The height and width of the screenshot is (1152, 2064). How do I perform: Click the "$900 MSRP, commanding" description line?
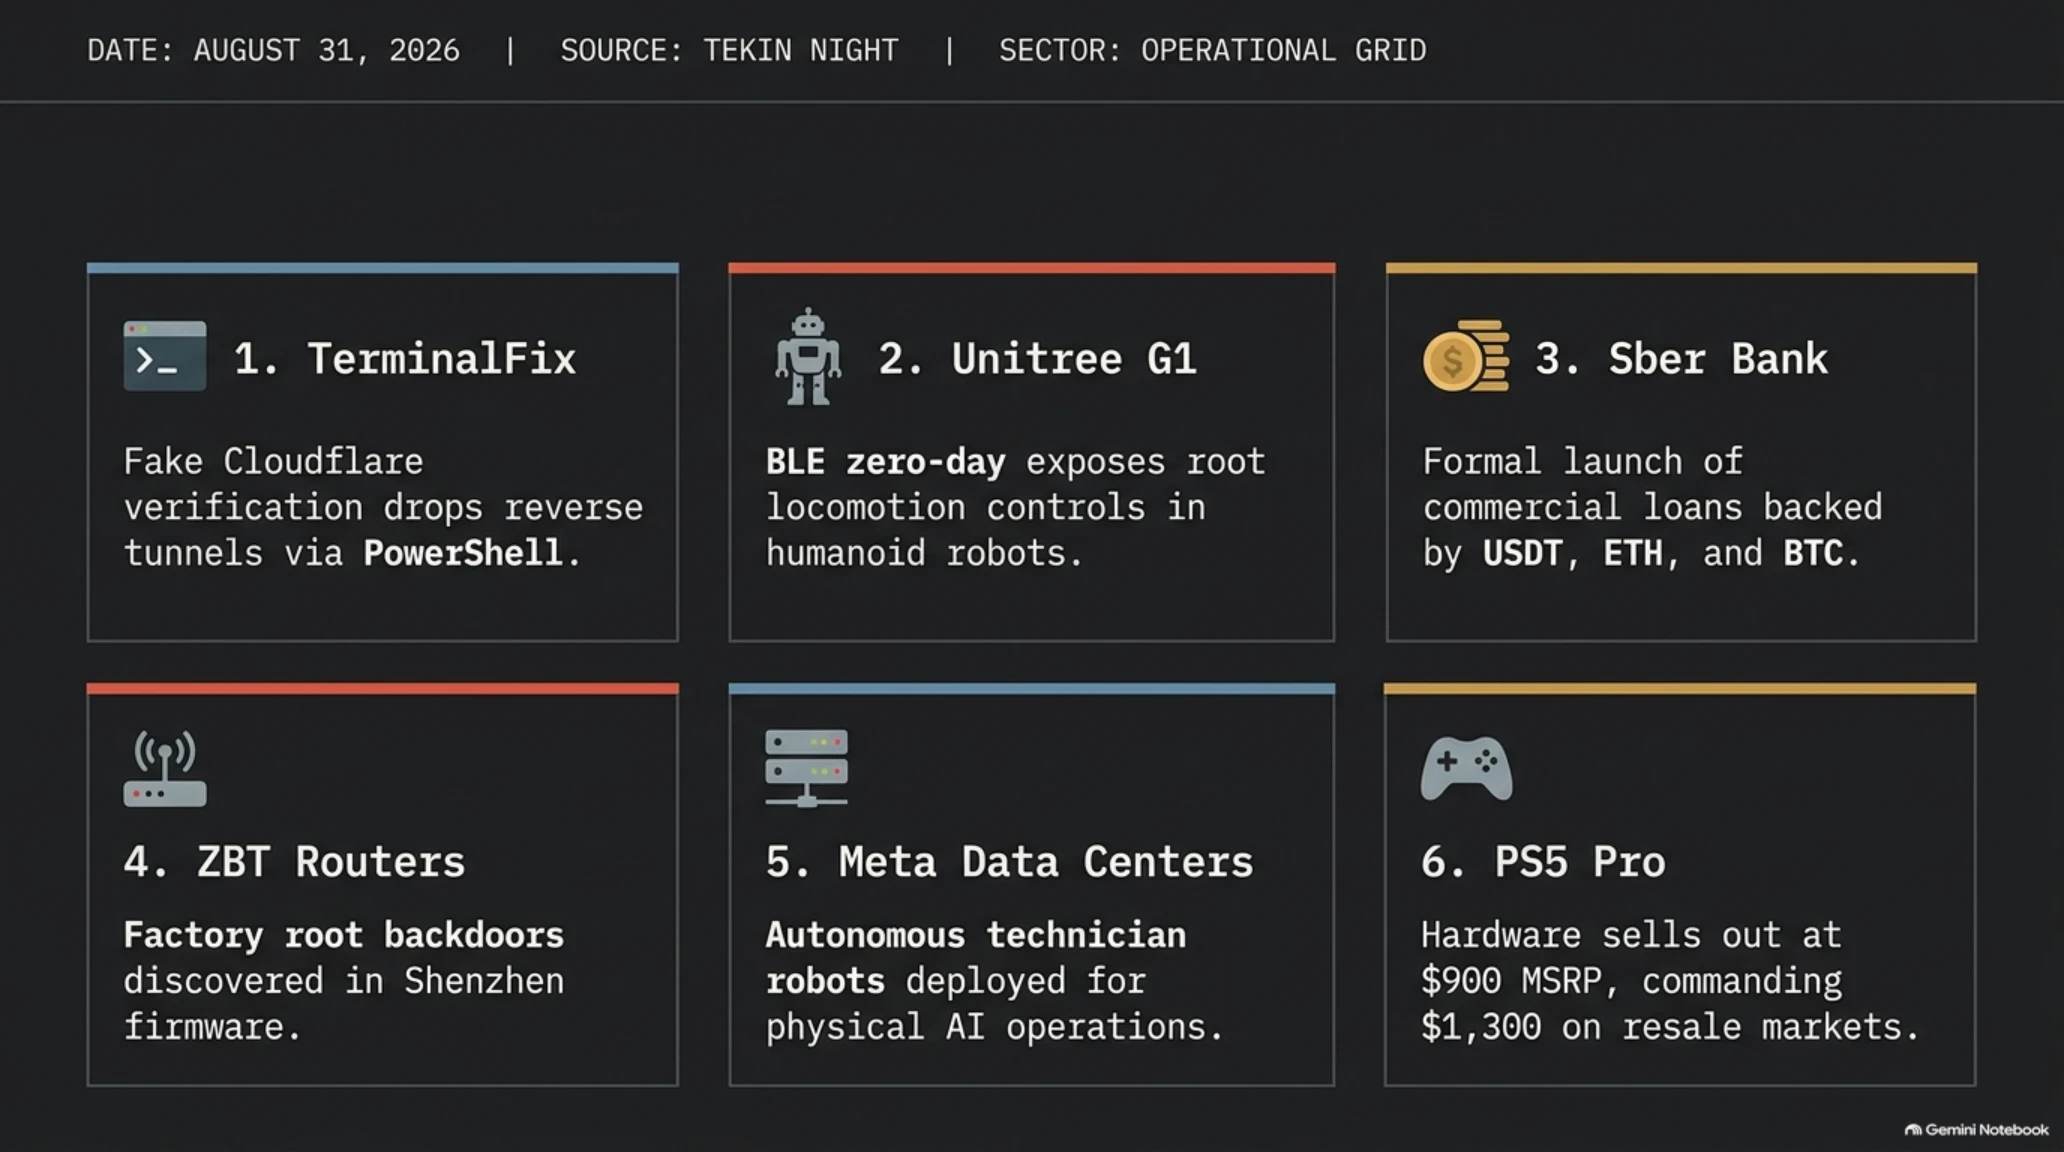tap(1631, 981)
